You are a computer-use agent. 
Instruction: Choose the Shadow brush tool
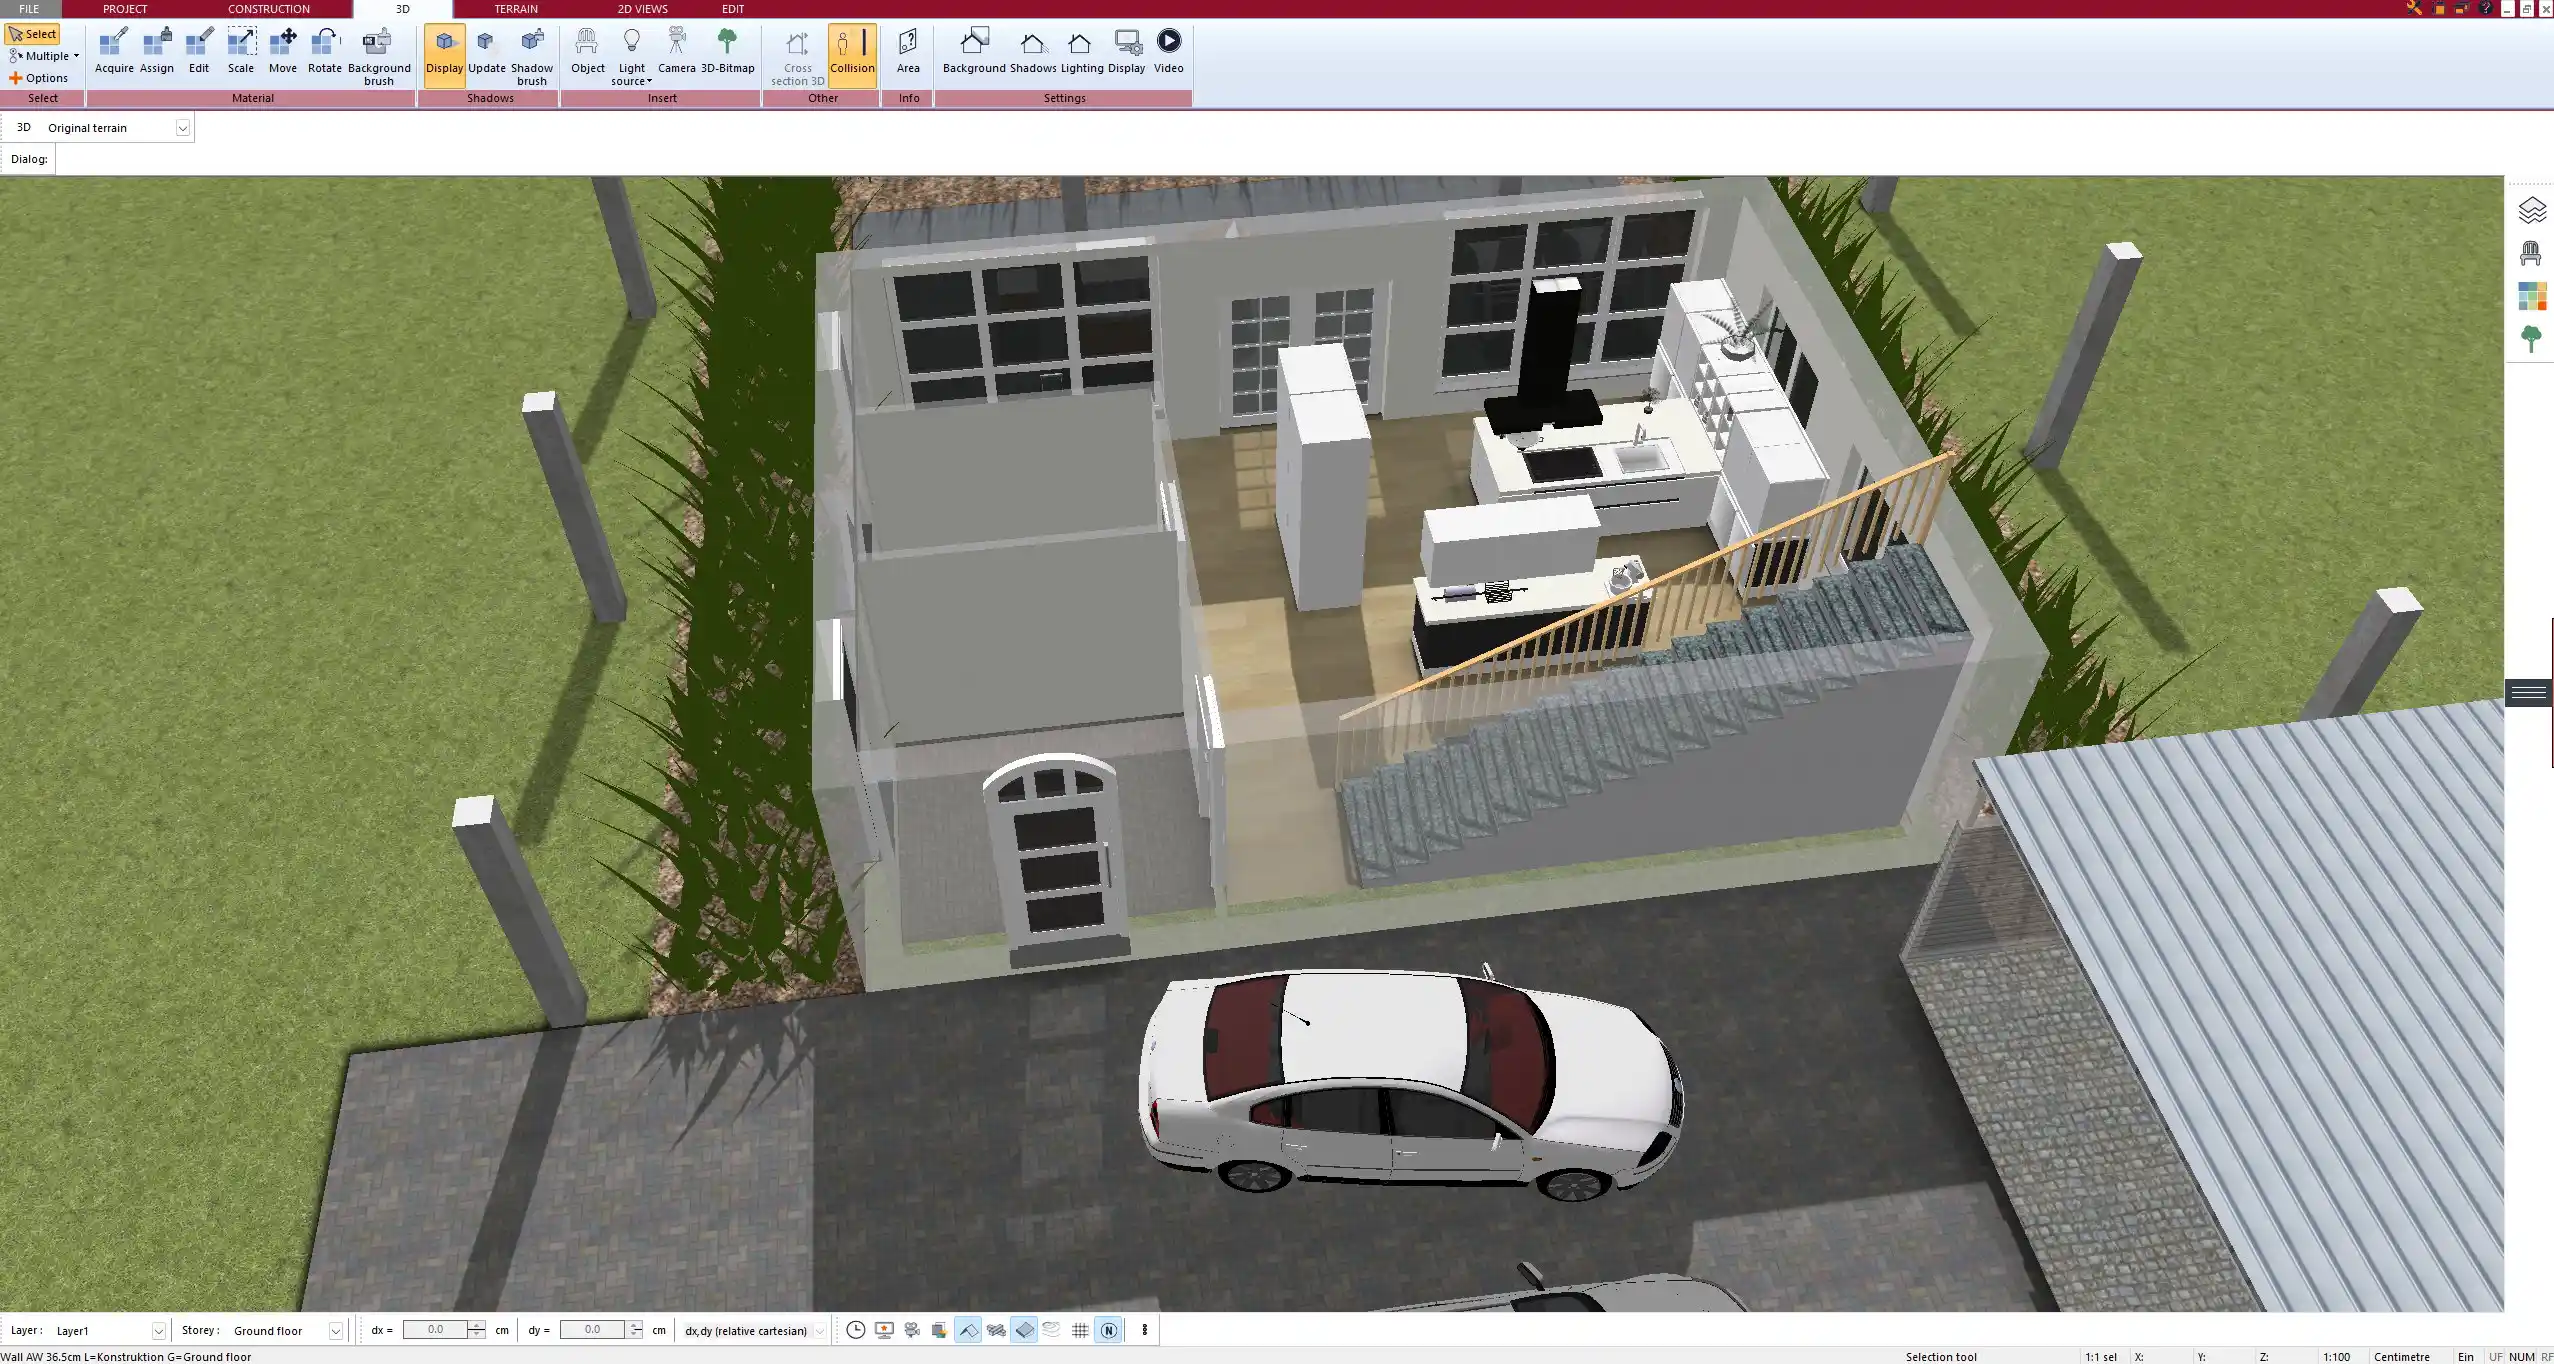pos(532,55)
